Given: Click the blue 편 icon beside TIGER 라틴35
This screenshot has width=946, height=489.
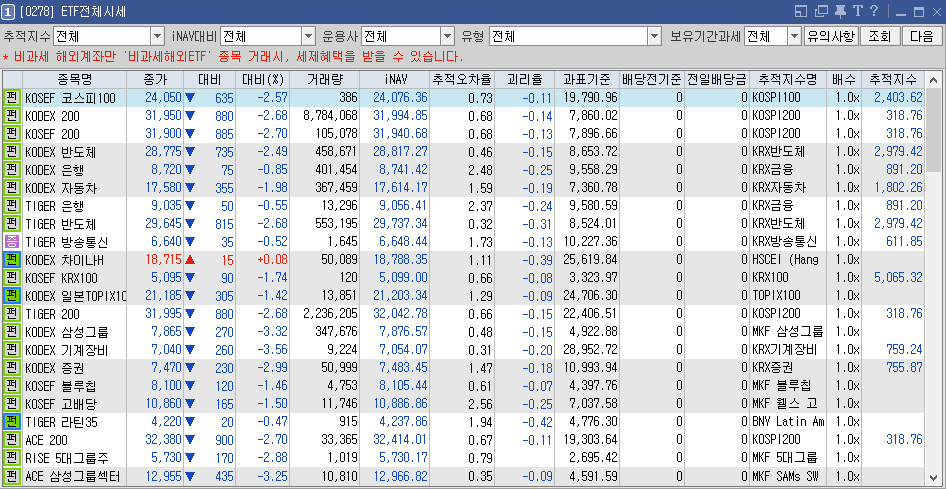Looking at the screenshot, I should click(x=12, y=422).
